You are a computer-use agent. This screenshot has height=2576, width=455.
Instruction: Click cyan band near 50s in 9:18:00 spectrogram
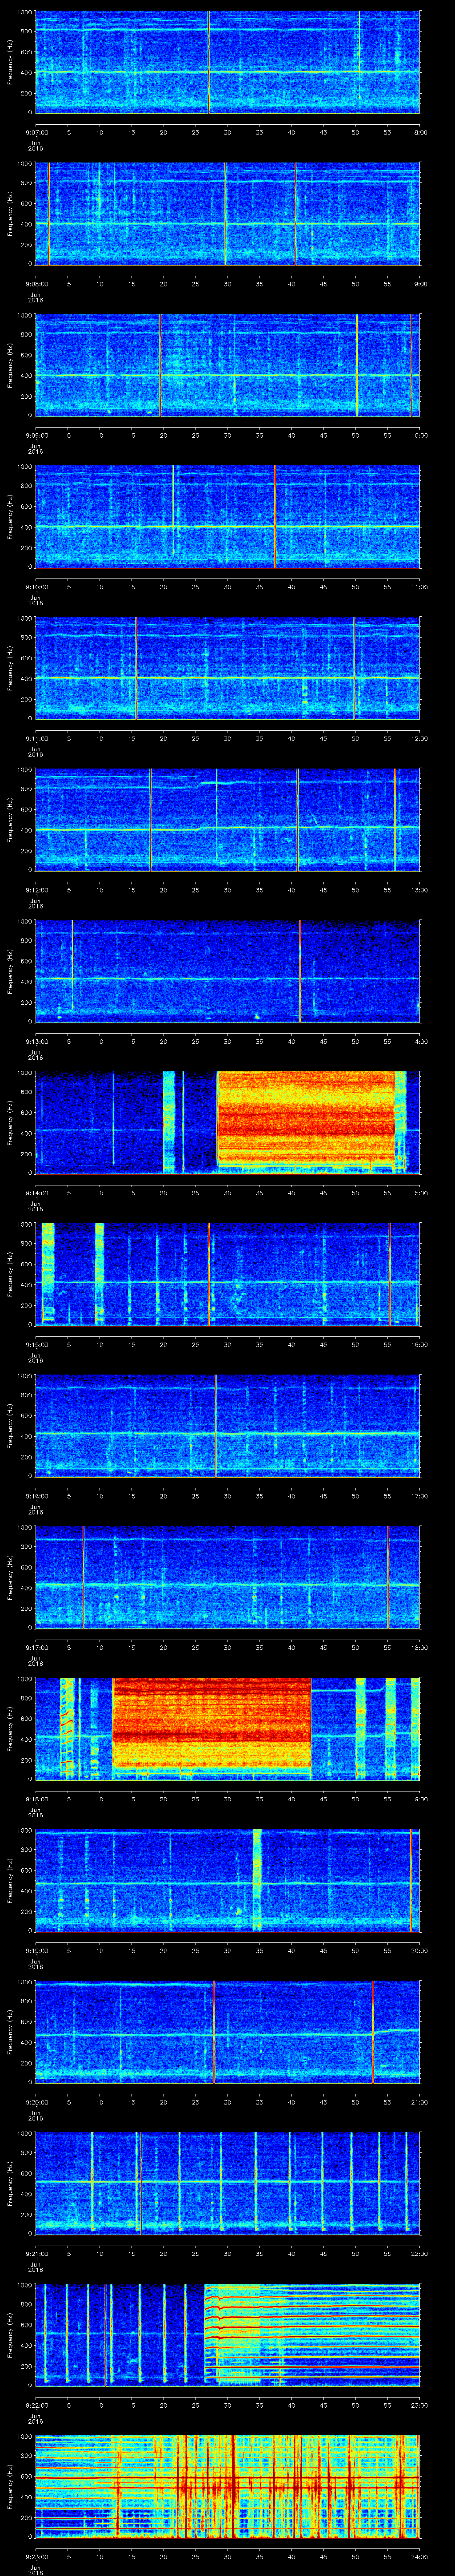tap(361, 1728)
